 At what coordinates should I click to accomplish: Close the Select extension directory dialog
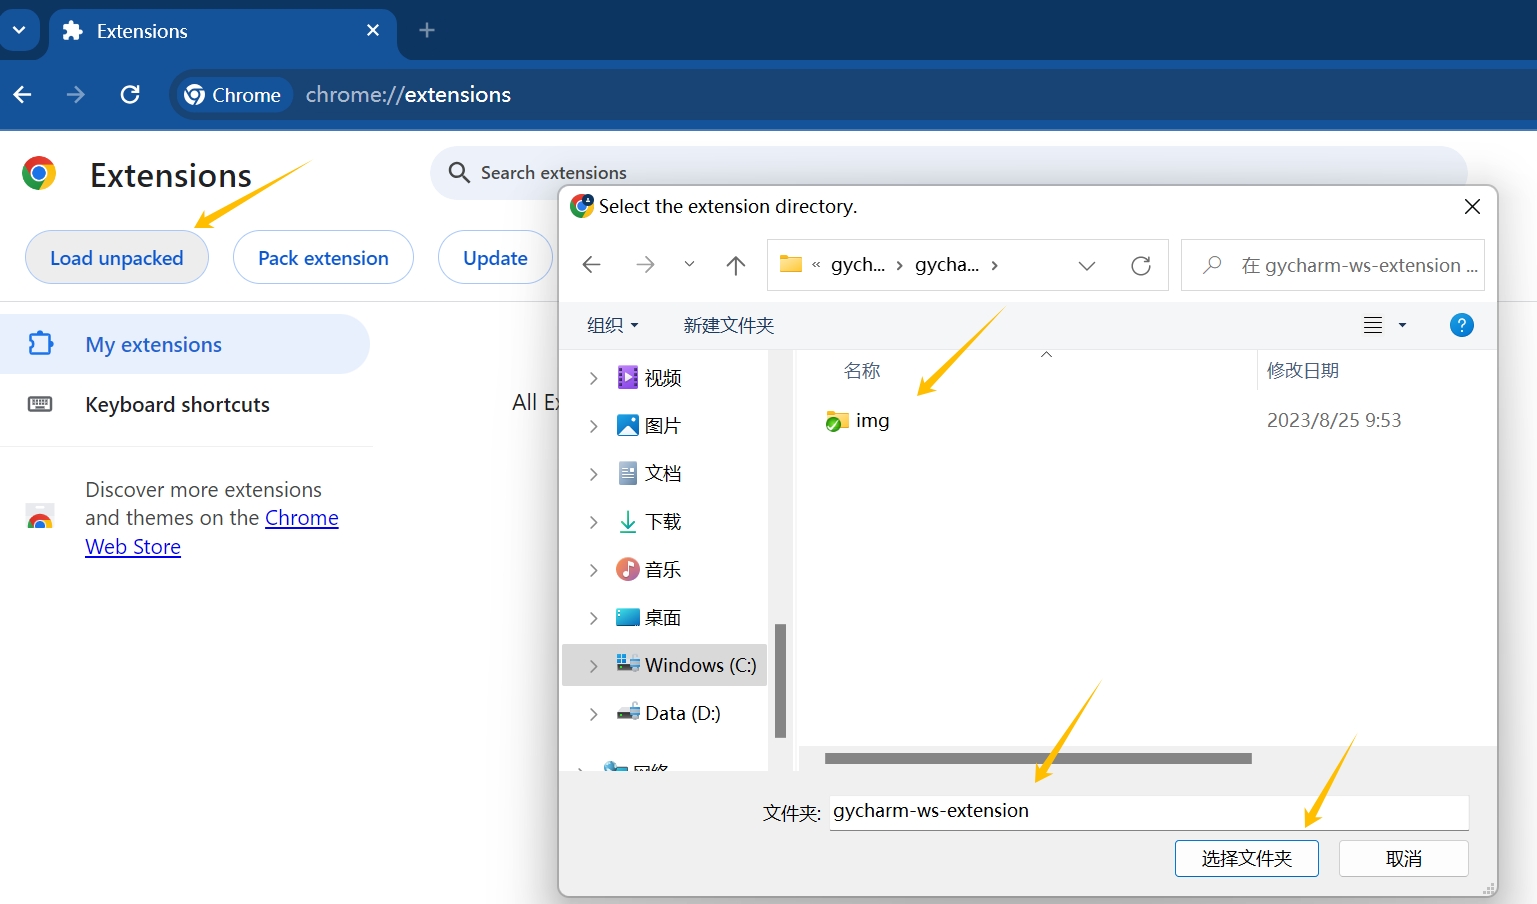pos(1472,206)
